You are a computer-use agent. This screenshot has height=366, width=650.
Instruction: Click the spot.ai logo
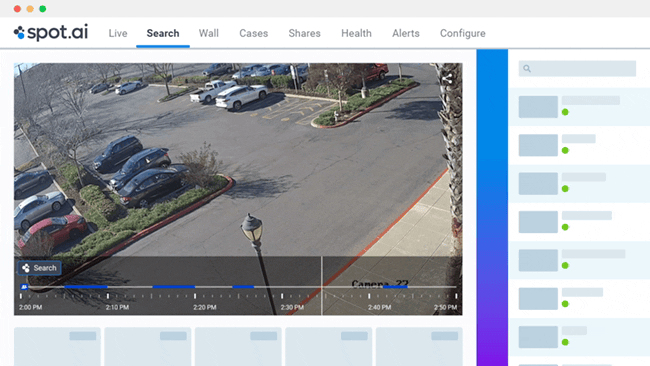coord(51,33)
